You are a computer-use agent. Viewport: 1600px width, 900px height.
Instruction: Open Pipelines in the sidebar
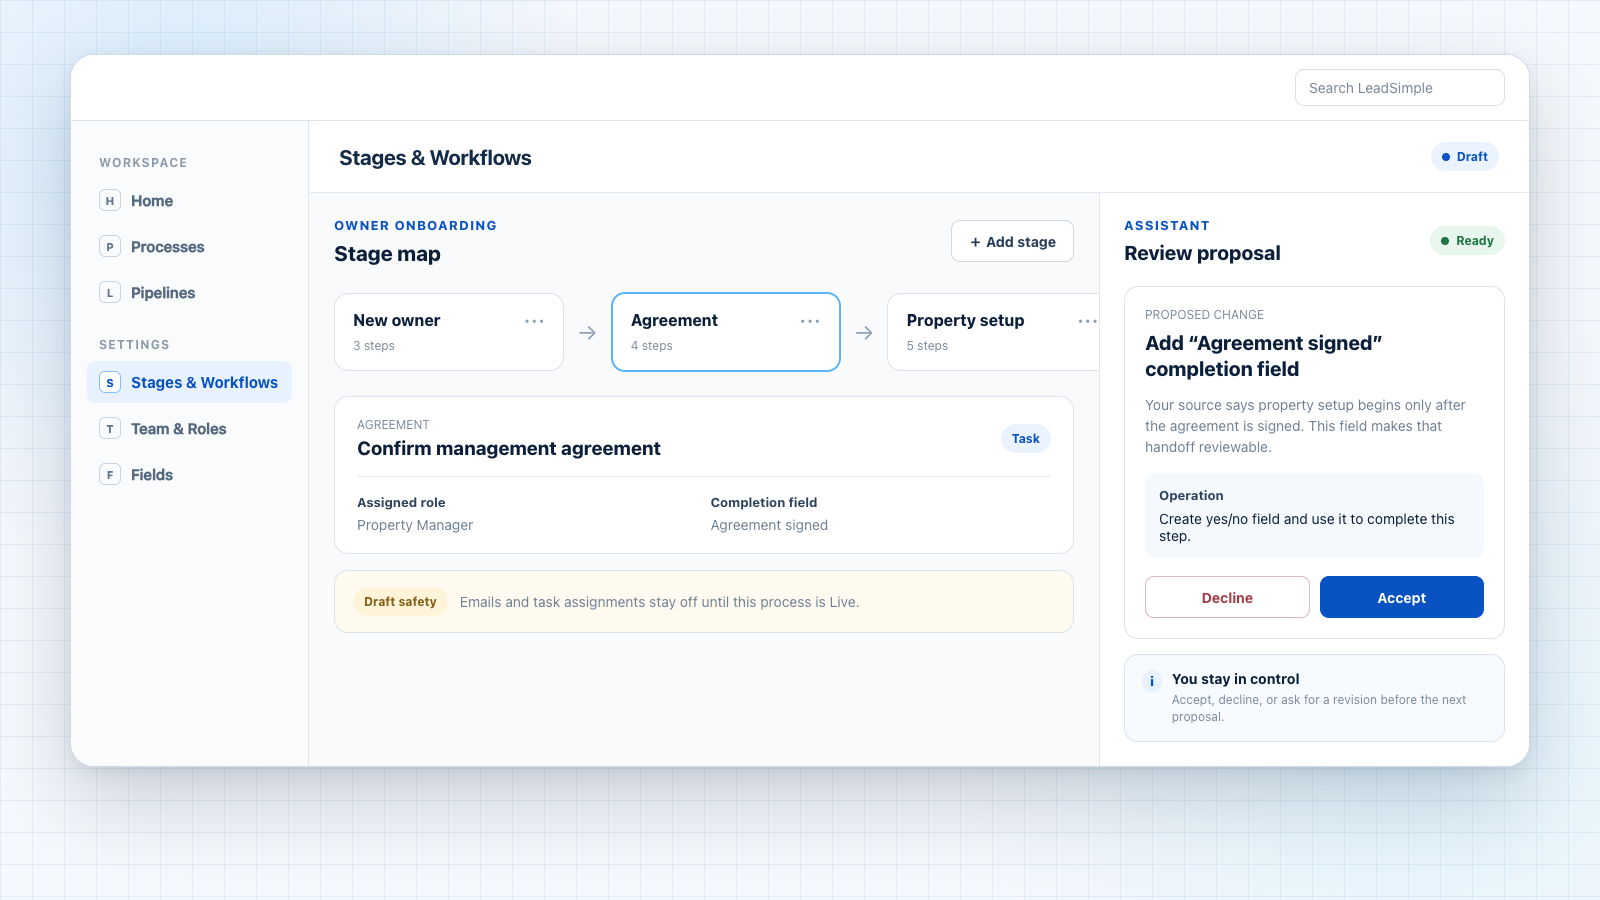tap(189, 293)
